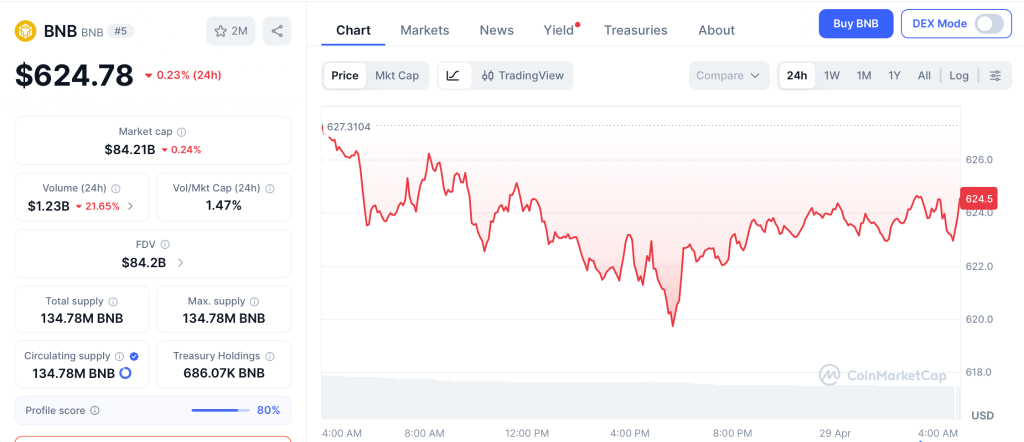Toggle Log scale on chart
The image size is (1024, 442).
(x=959, y=75)
